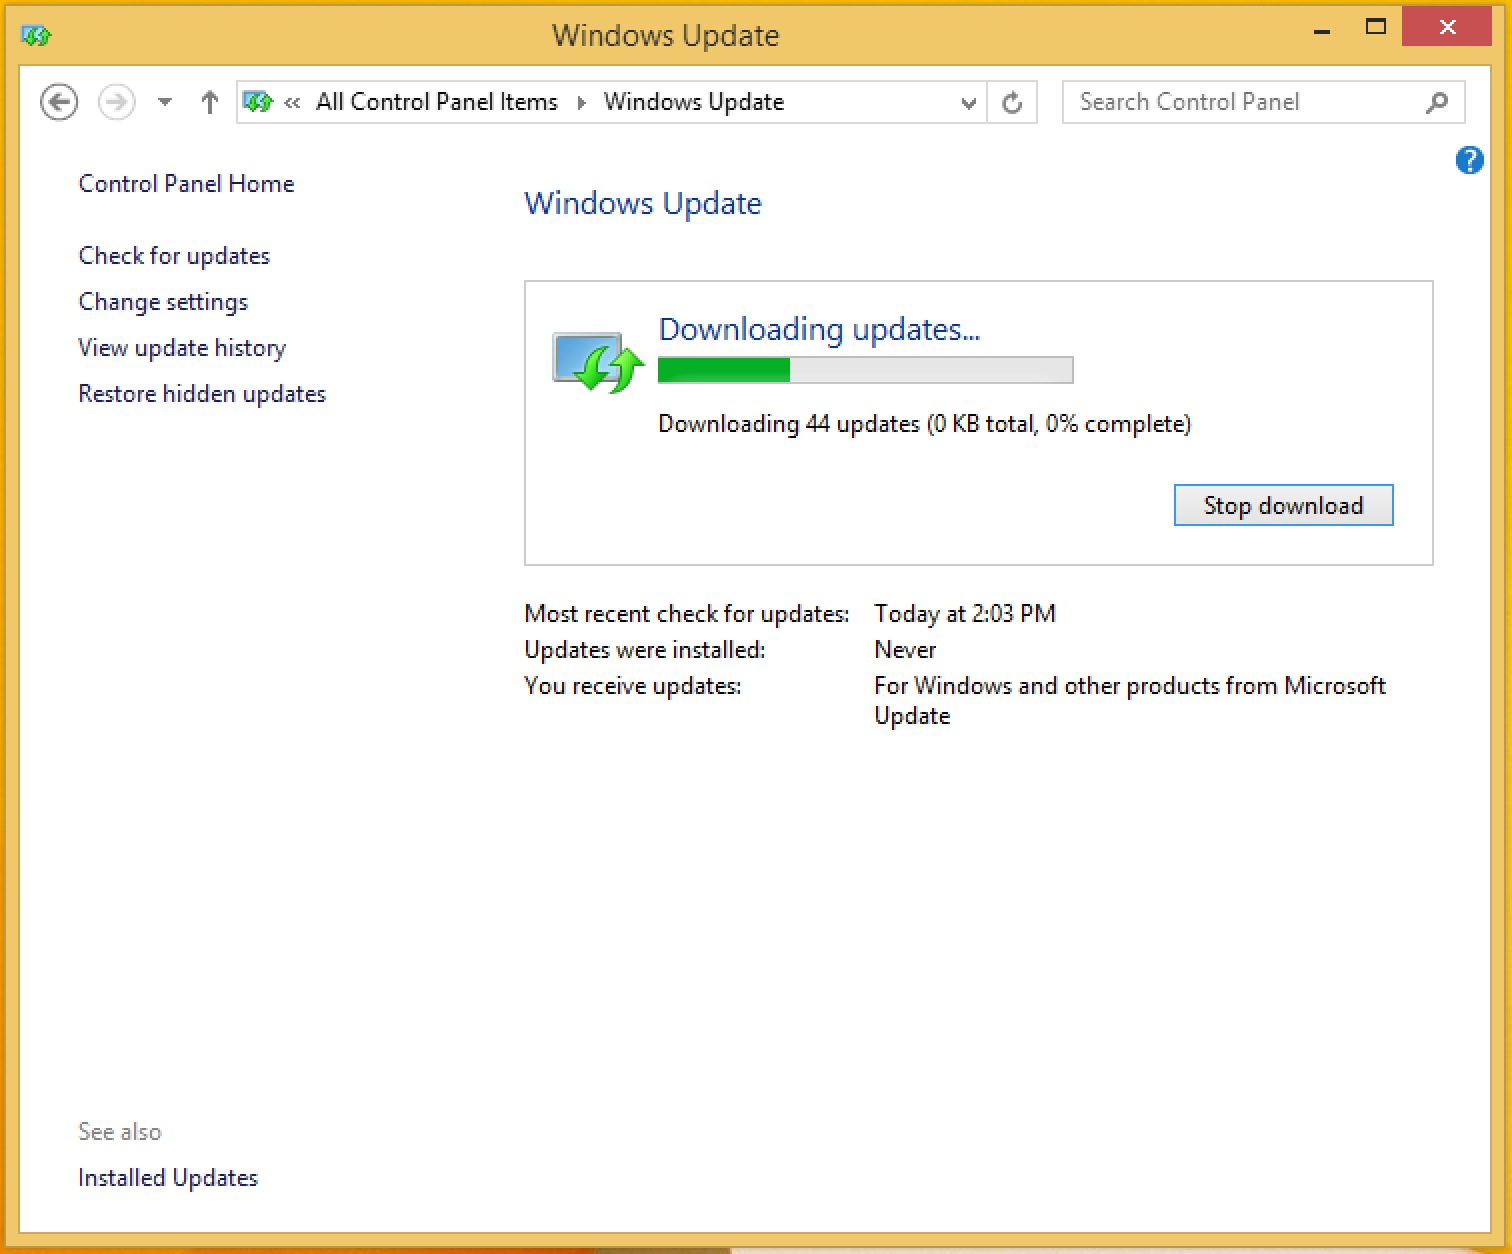Screen dimensions: 1512x1254
Task: Click the Back navigation arrow
Action: [x=59, y=102]
